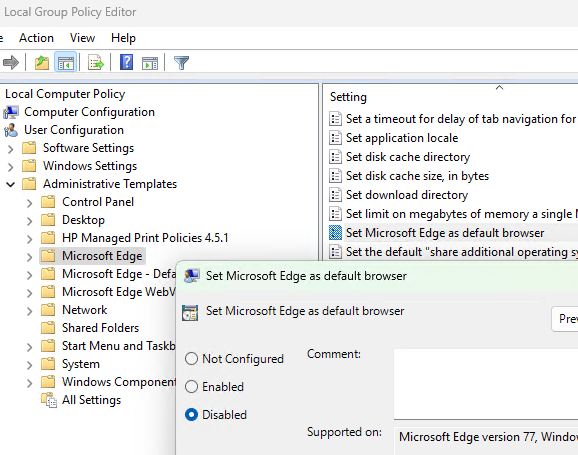
Task: Expand the Microsoft Edge WebView node
Action: point(29,293)
